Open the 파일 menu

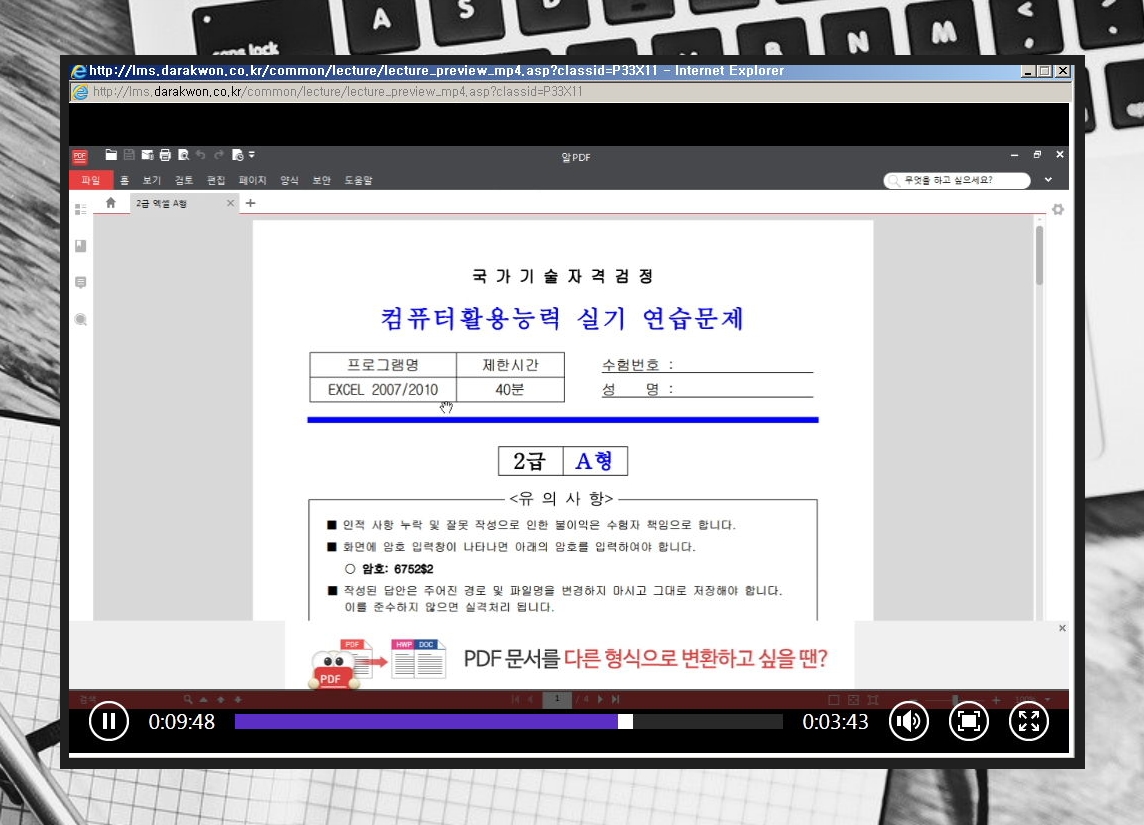pyautogui.click(x=90, y=180)
